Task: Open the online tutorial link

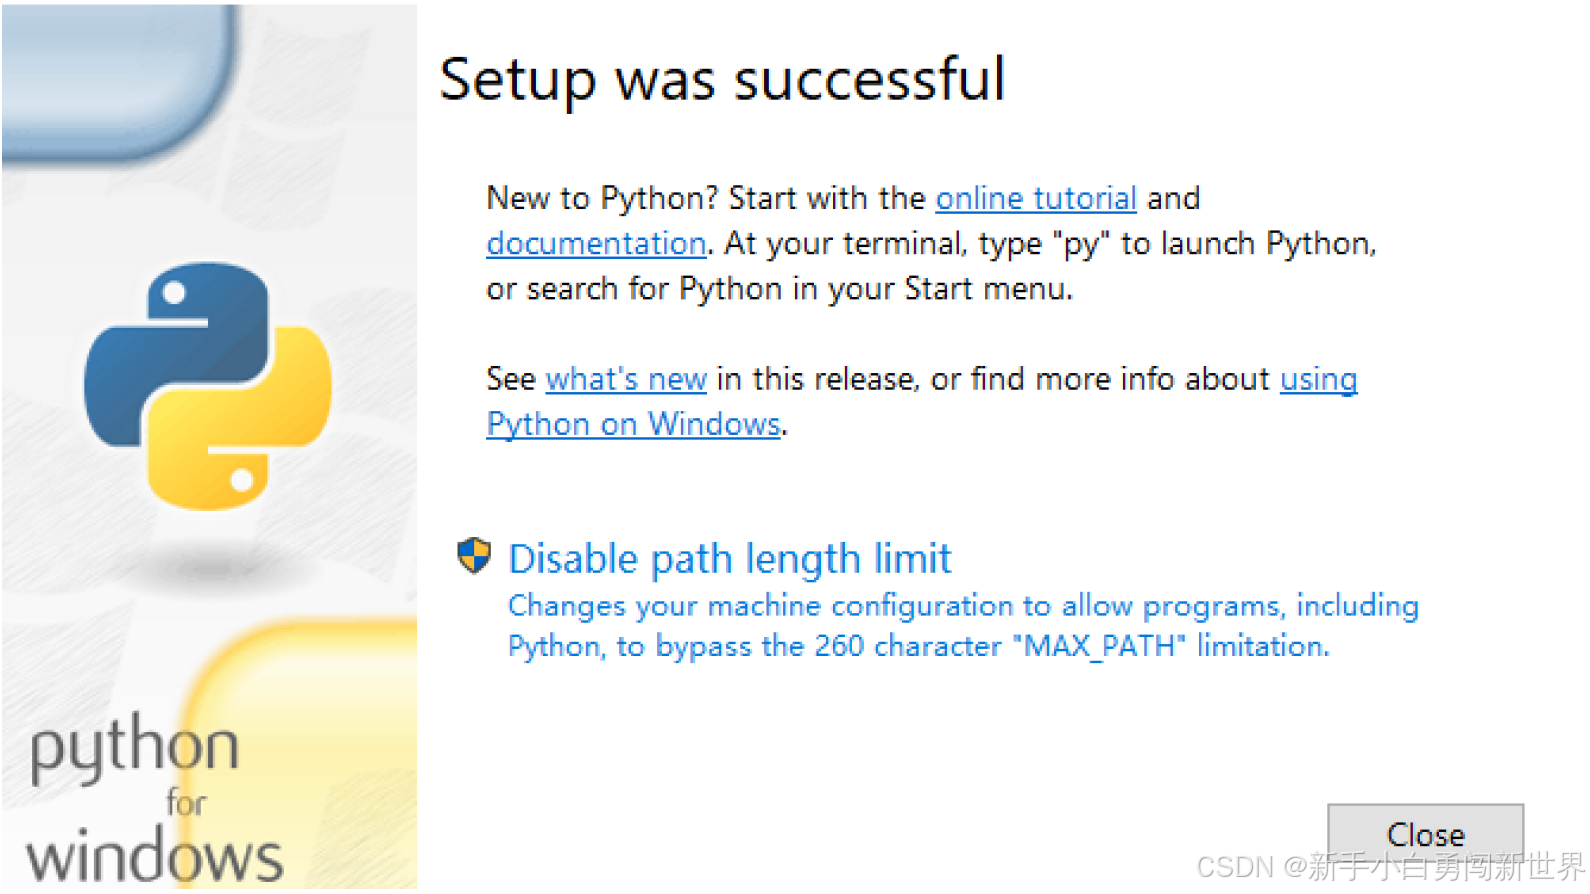Action: click(1035, 198)
